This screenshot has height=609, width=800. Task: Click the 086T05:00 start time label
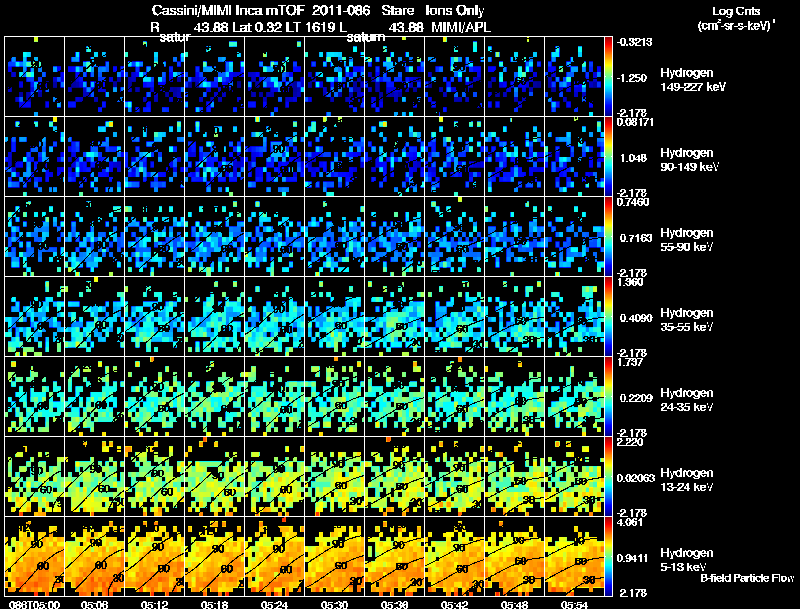tap(35, 604)
